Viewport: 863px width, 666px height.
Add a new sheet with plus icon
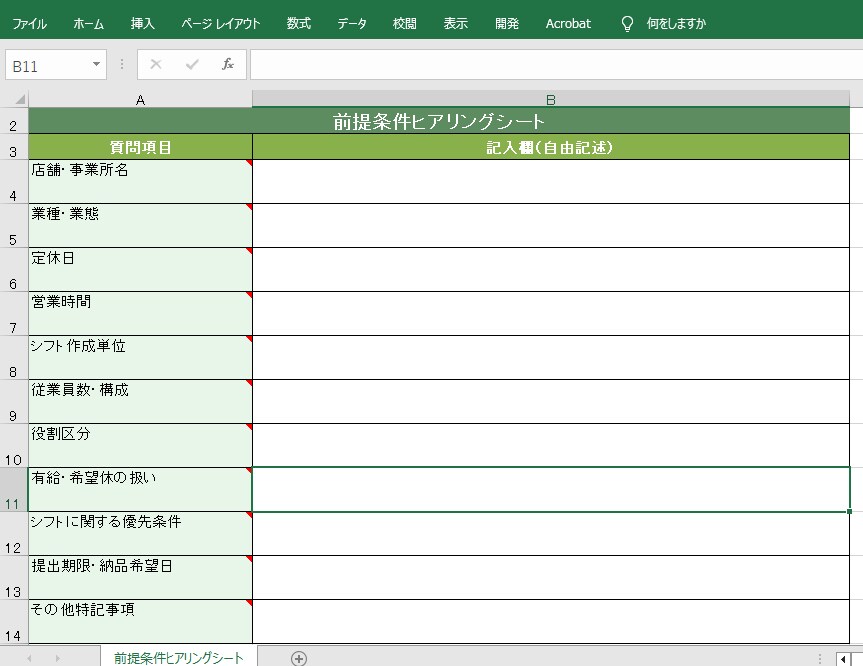[299, 658]
